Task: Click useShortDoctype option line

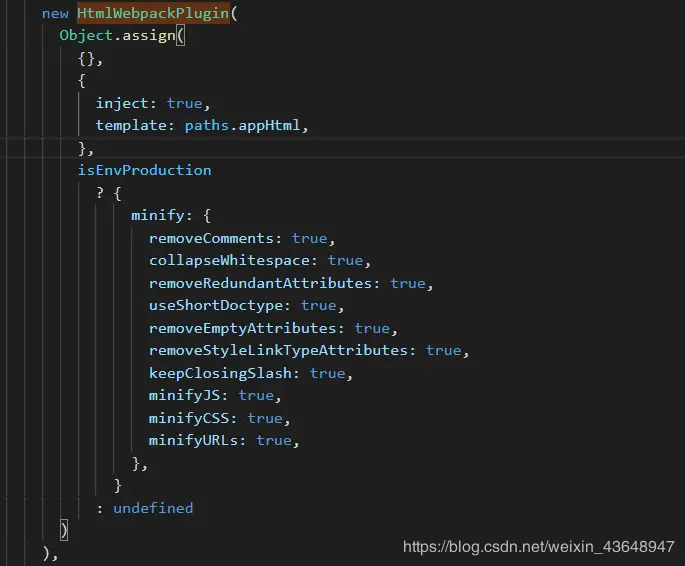Action: [x=246, y=306]
